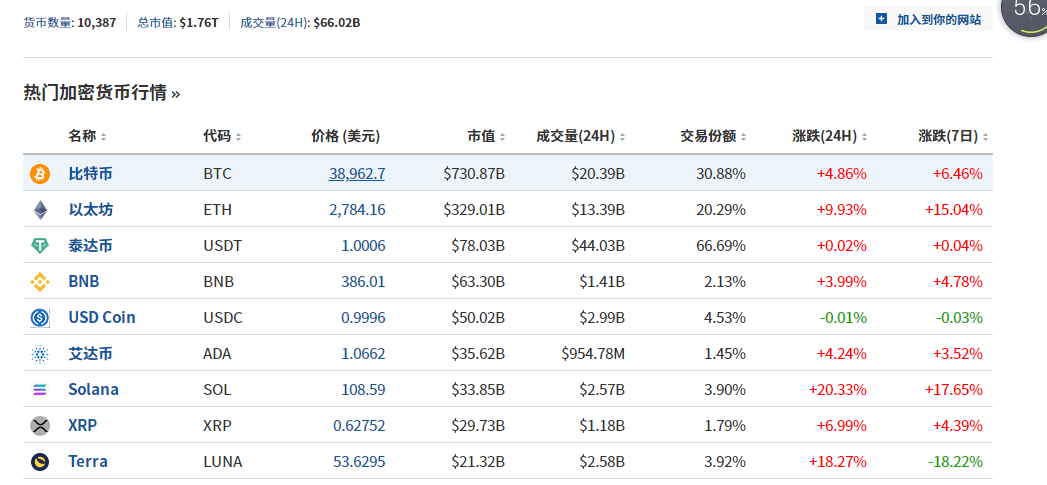Click the Cardano ADA icon
Image resolution: width=1047 pixels, height=485 pixels.
click(40, 354)
